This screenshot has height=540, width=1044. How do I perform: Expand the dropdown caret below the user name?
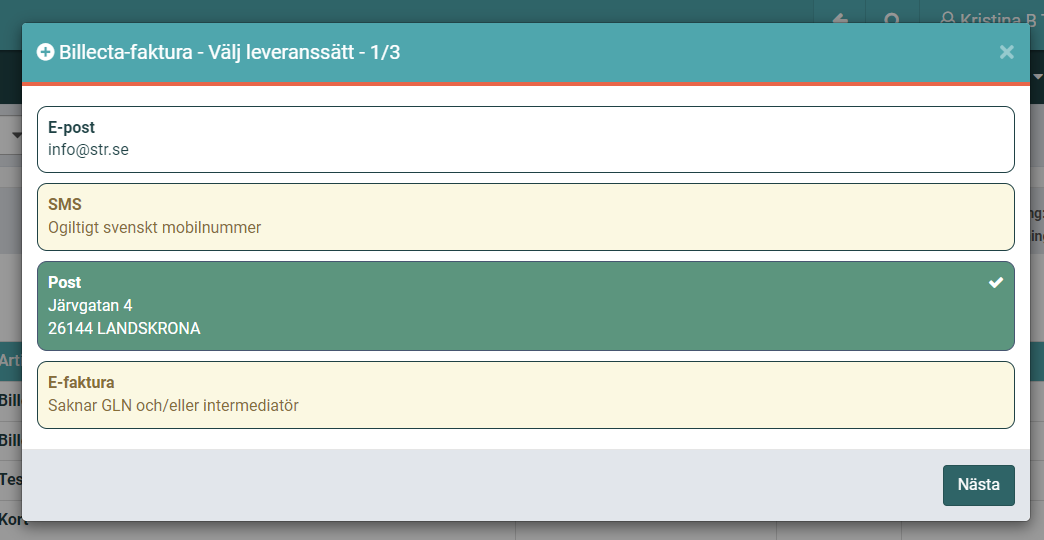[1037, 79]
